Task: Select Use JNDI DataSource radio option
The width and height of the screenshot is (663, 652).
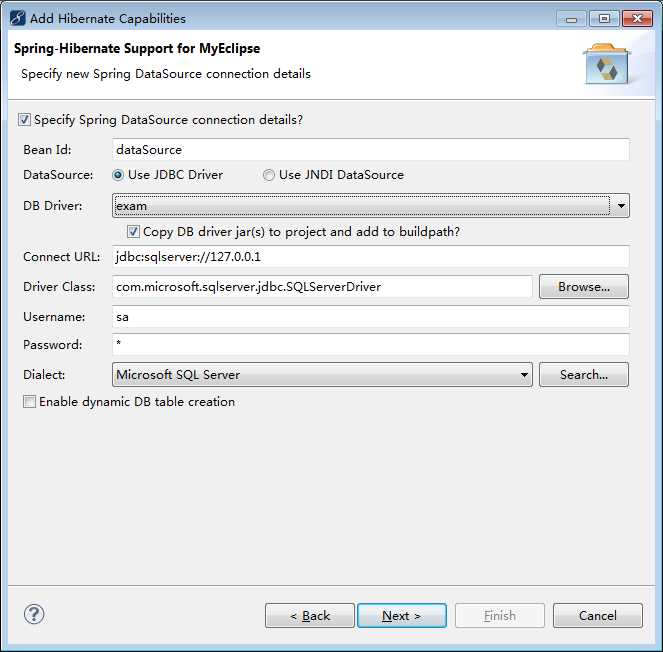Action: (269, 175)
